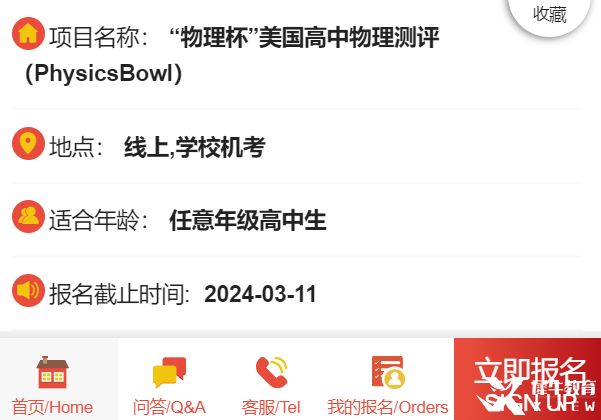Select the 首页/Home tab label
The height and width of the screenshot is (420, 601).
[53, 407]
